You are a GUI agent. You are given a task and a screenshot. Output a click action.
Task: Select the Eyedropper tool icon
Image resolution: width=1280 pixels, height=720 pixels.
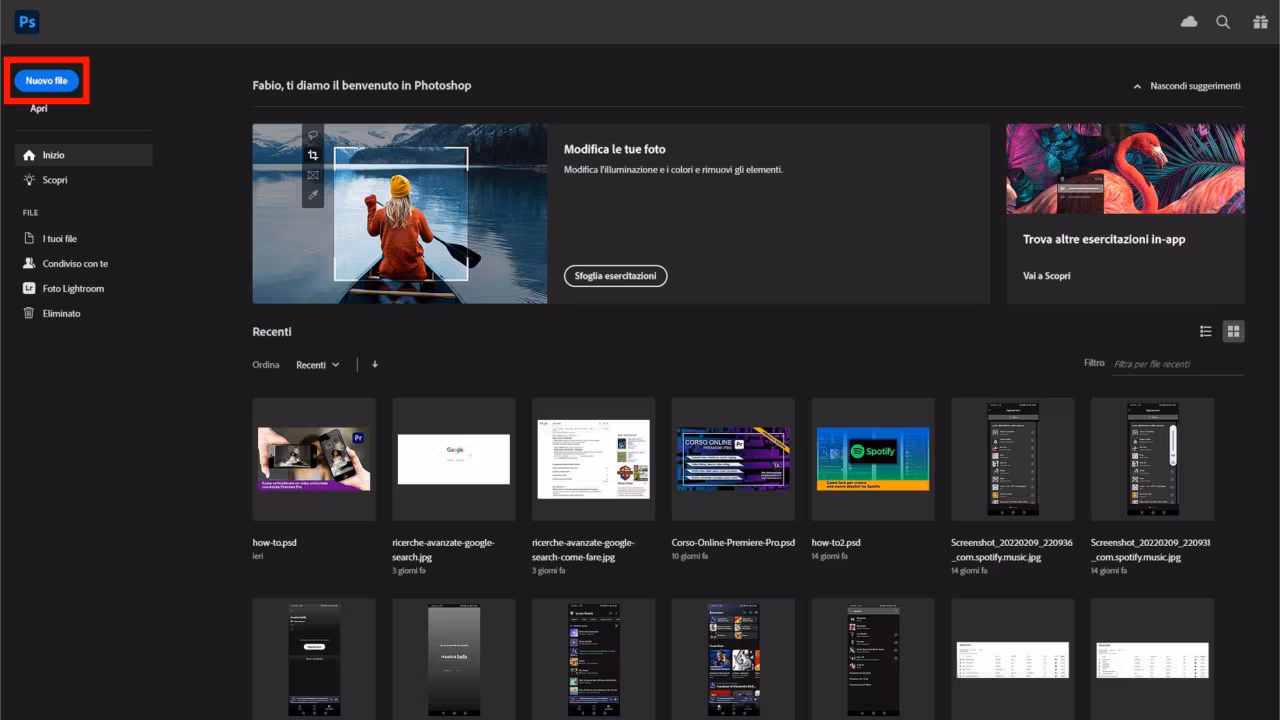[x=313, y=194]
